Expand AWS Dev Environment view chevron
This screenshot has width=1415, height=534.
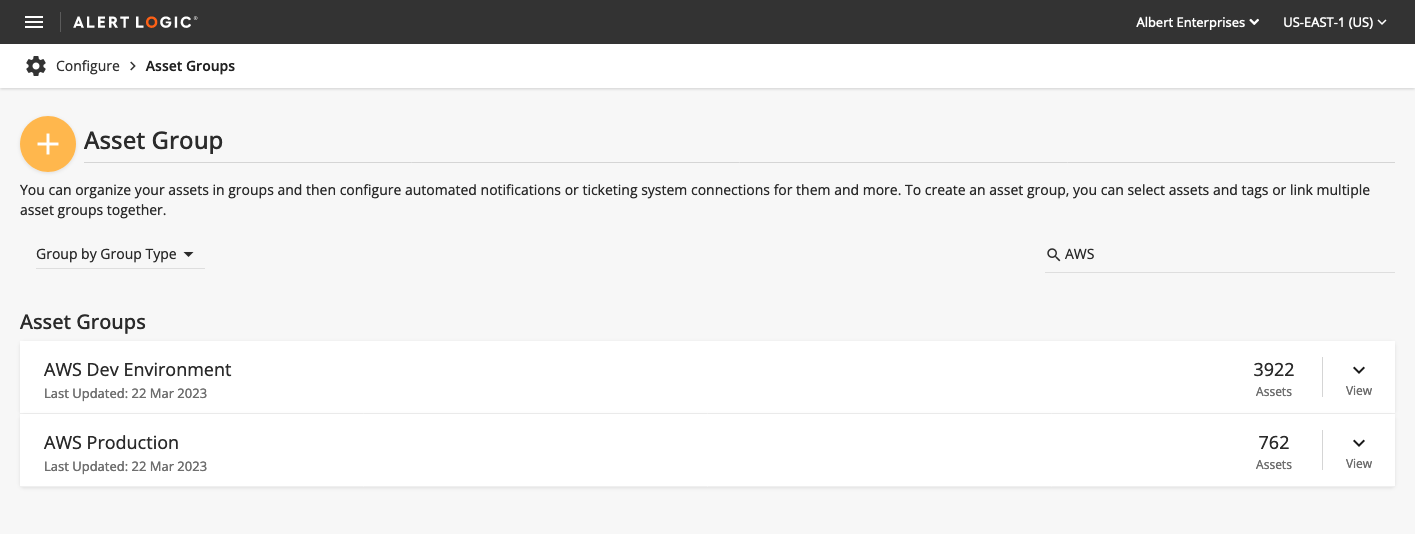click(x=1359, y=370)
